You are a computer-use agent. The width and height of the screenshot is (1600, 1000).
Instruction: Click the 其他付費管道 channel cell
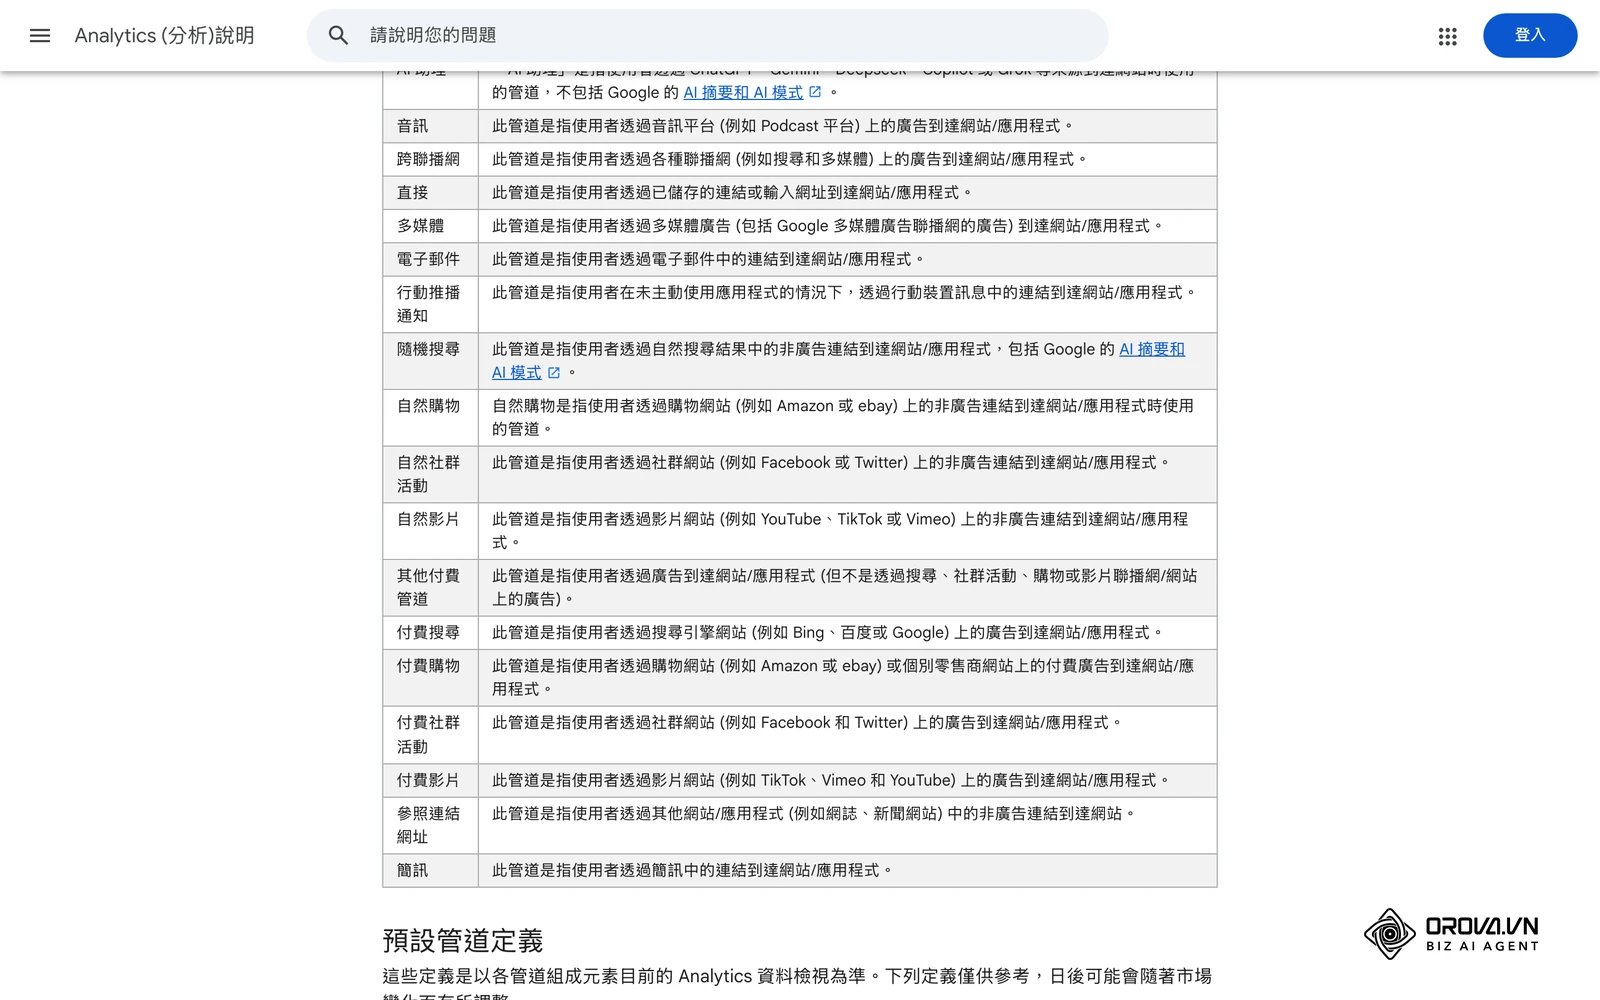click(x=430, y=587)
